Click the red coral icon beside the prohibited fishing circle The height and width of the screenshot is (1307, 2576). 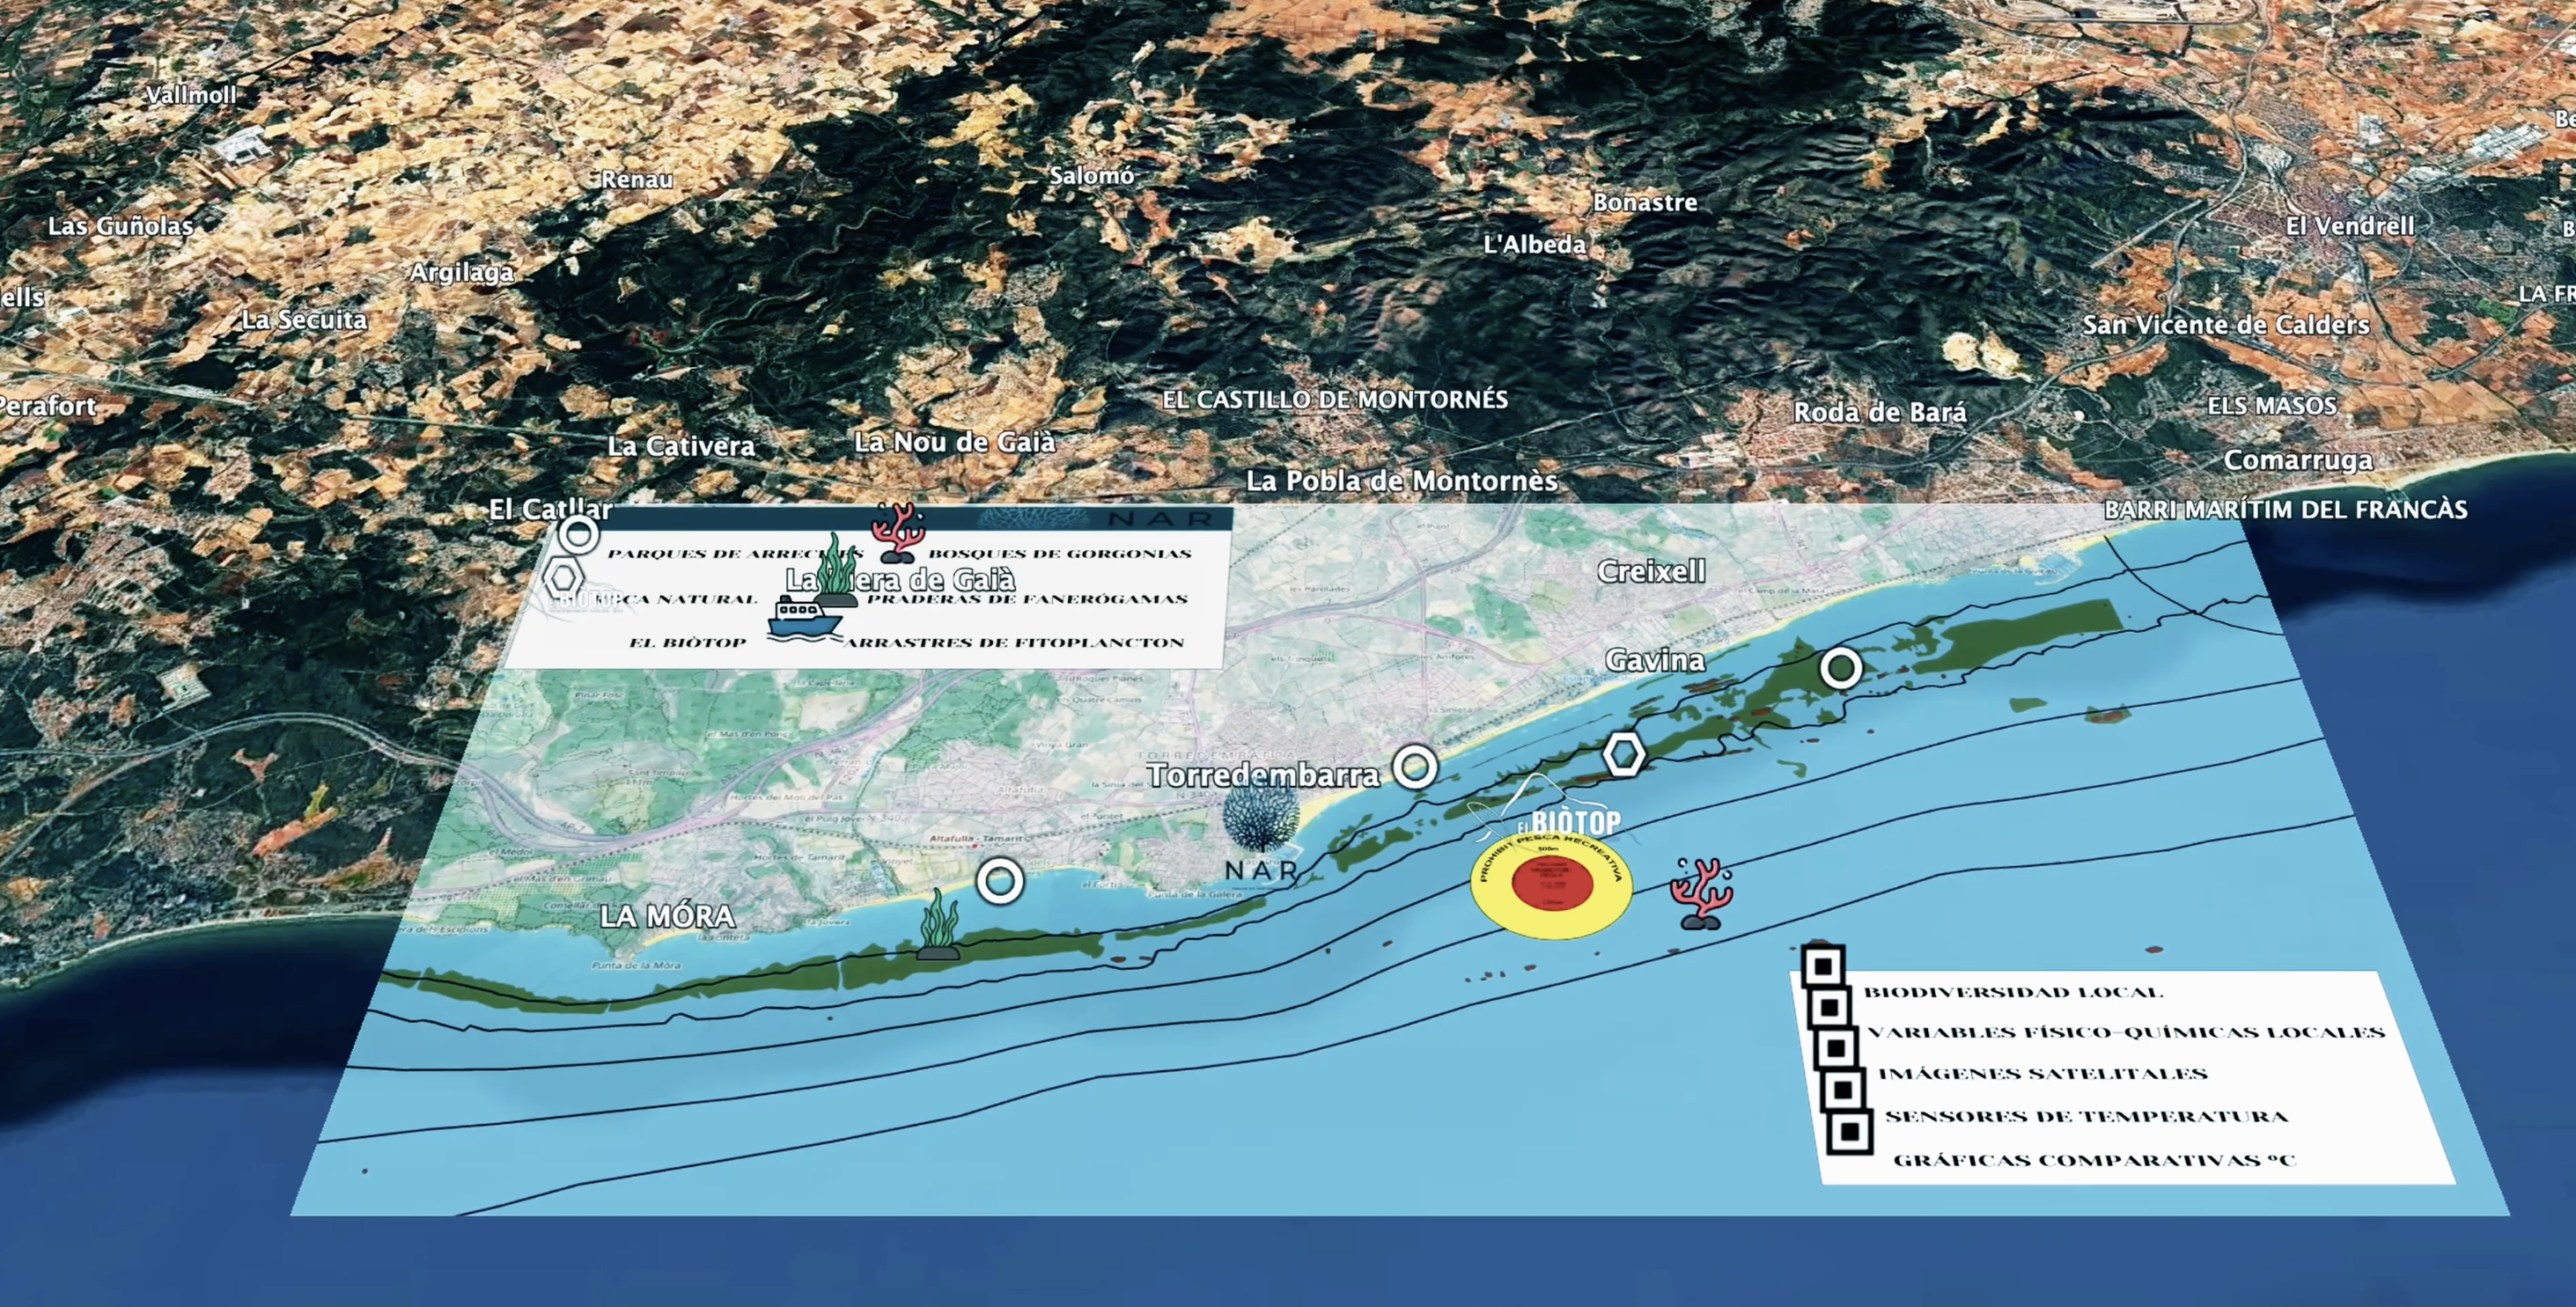coord(1701,894)
